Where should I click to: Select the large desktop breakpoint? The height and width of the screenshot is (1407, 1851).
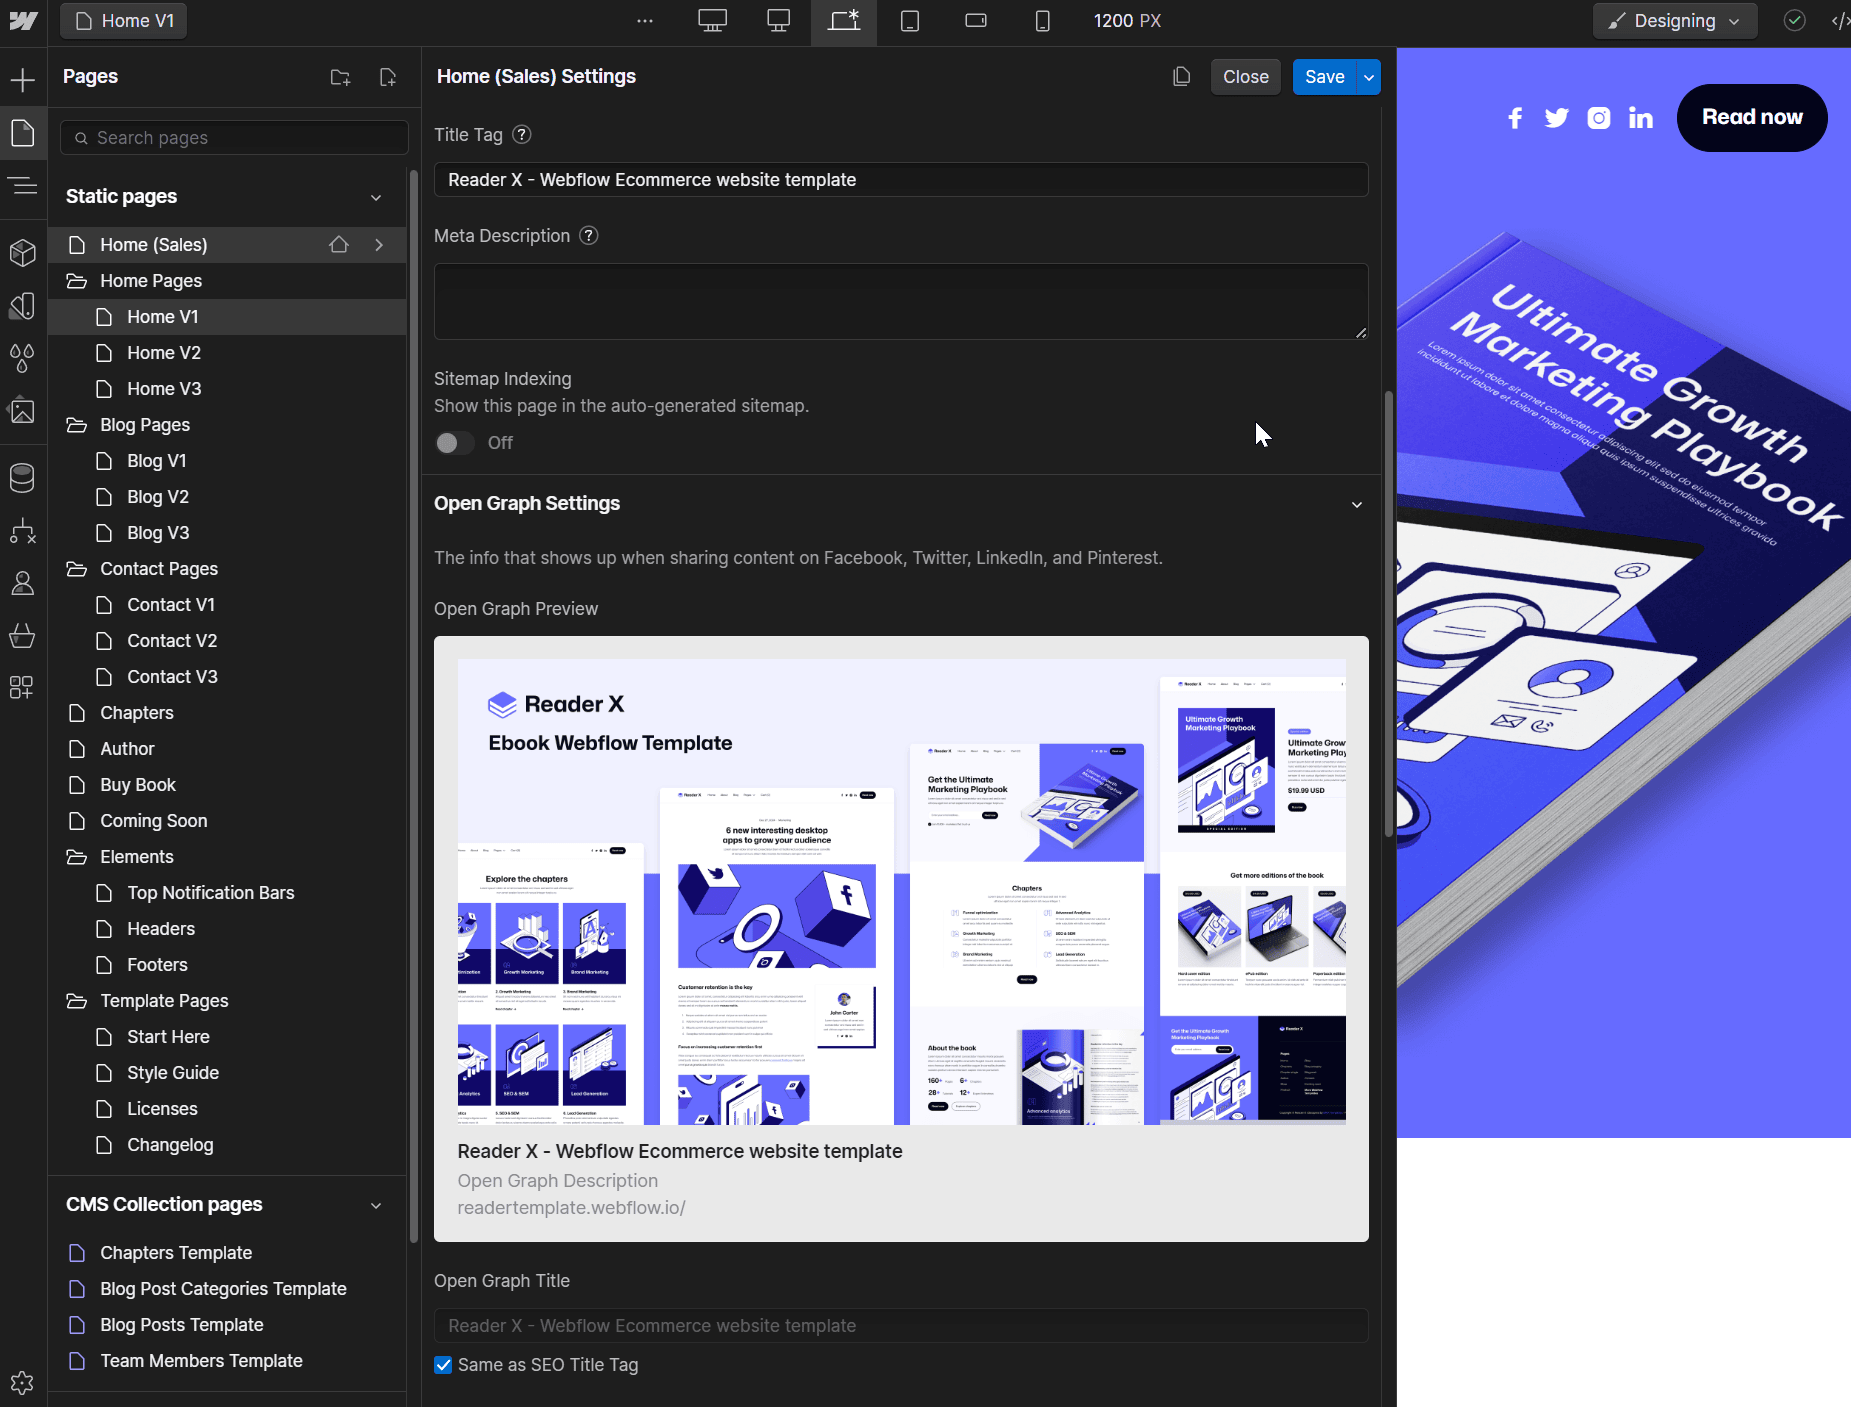click(x=712, y=21)
